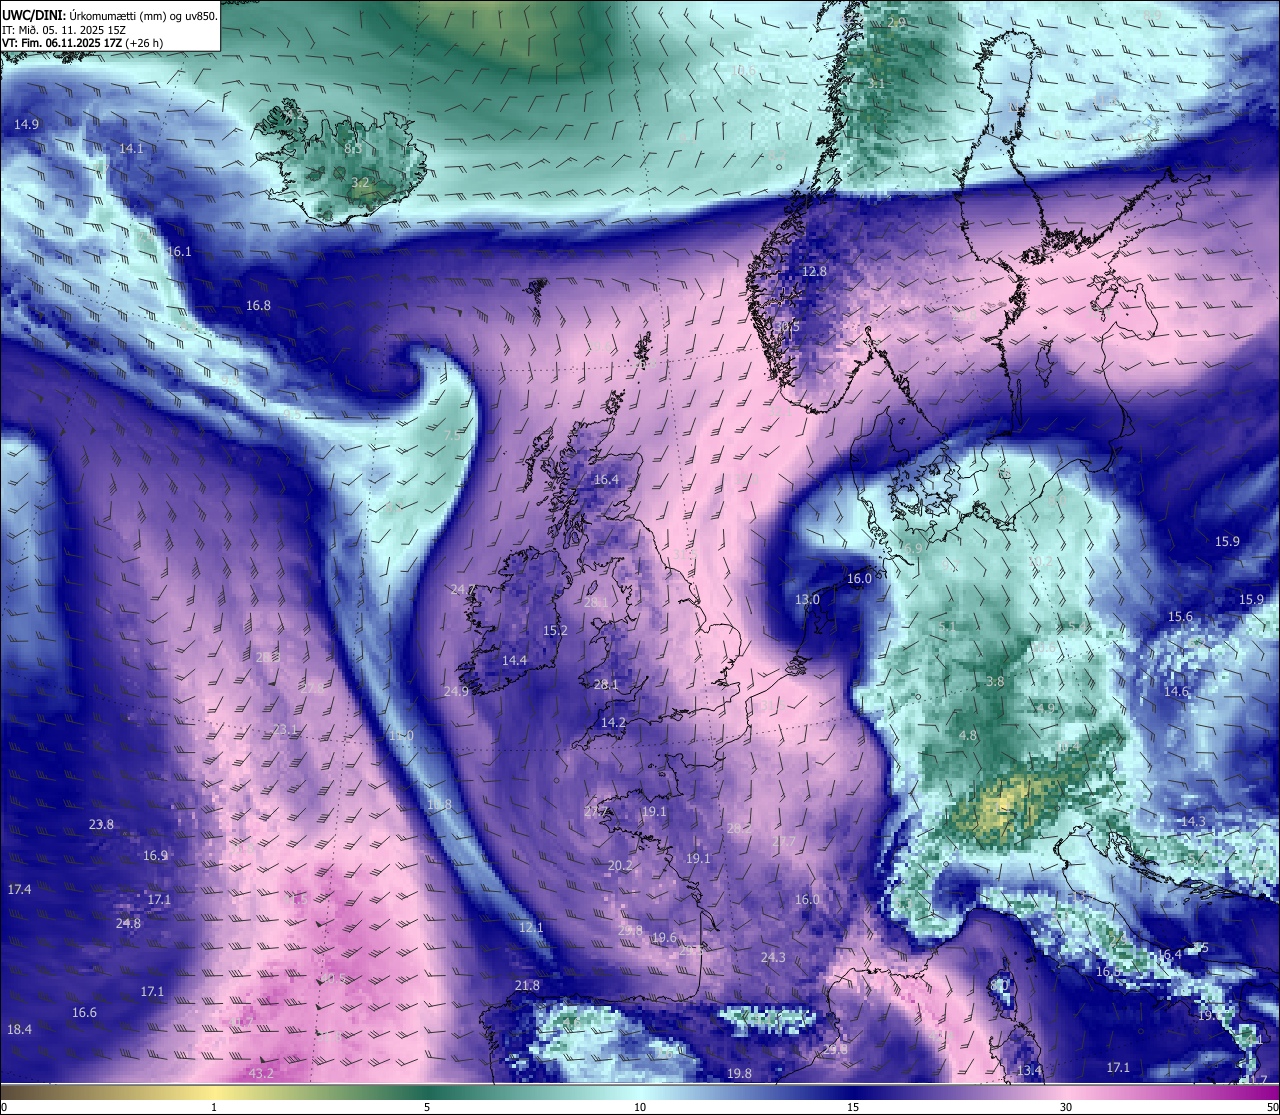Click the 15.6 value label
The height and width of the screenshot is (1115, 1280).
(1180, 616)
